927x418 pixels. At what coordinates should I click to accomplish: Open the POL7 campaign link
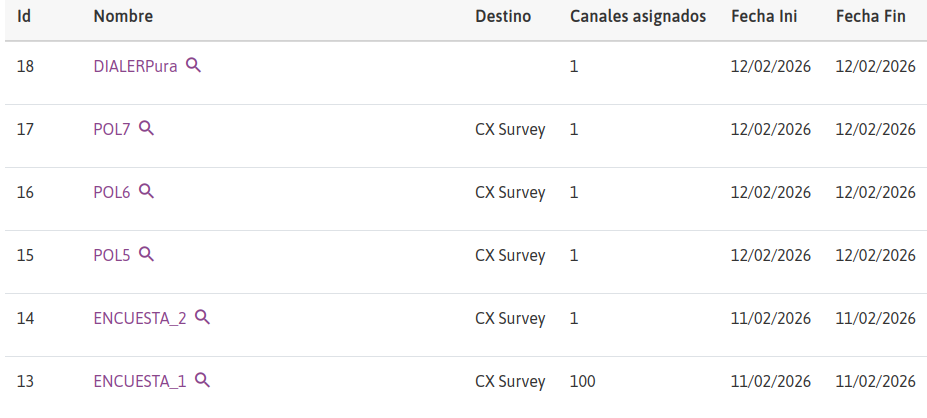click(x=112, y=130)
